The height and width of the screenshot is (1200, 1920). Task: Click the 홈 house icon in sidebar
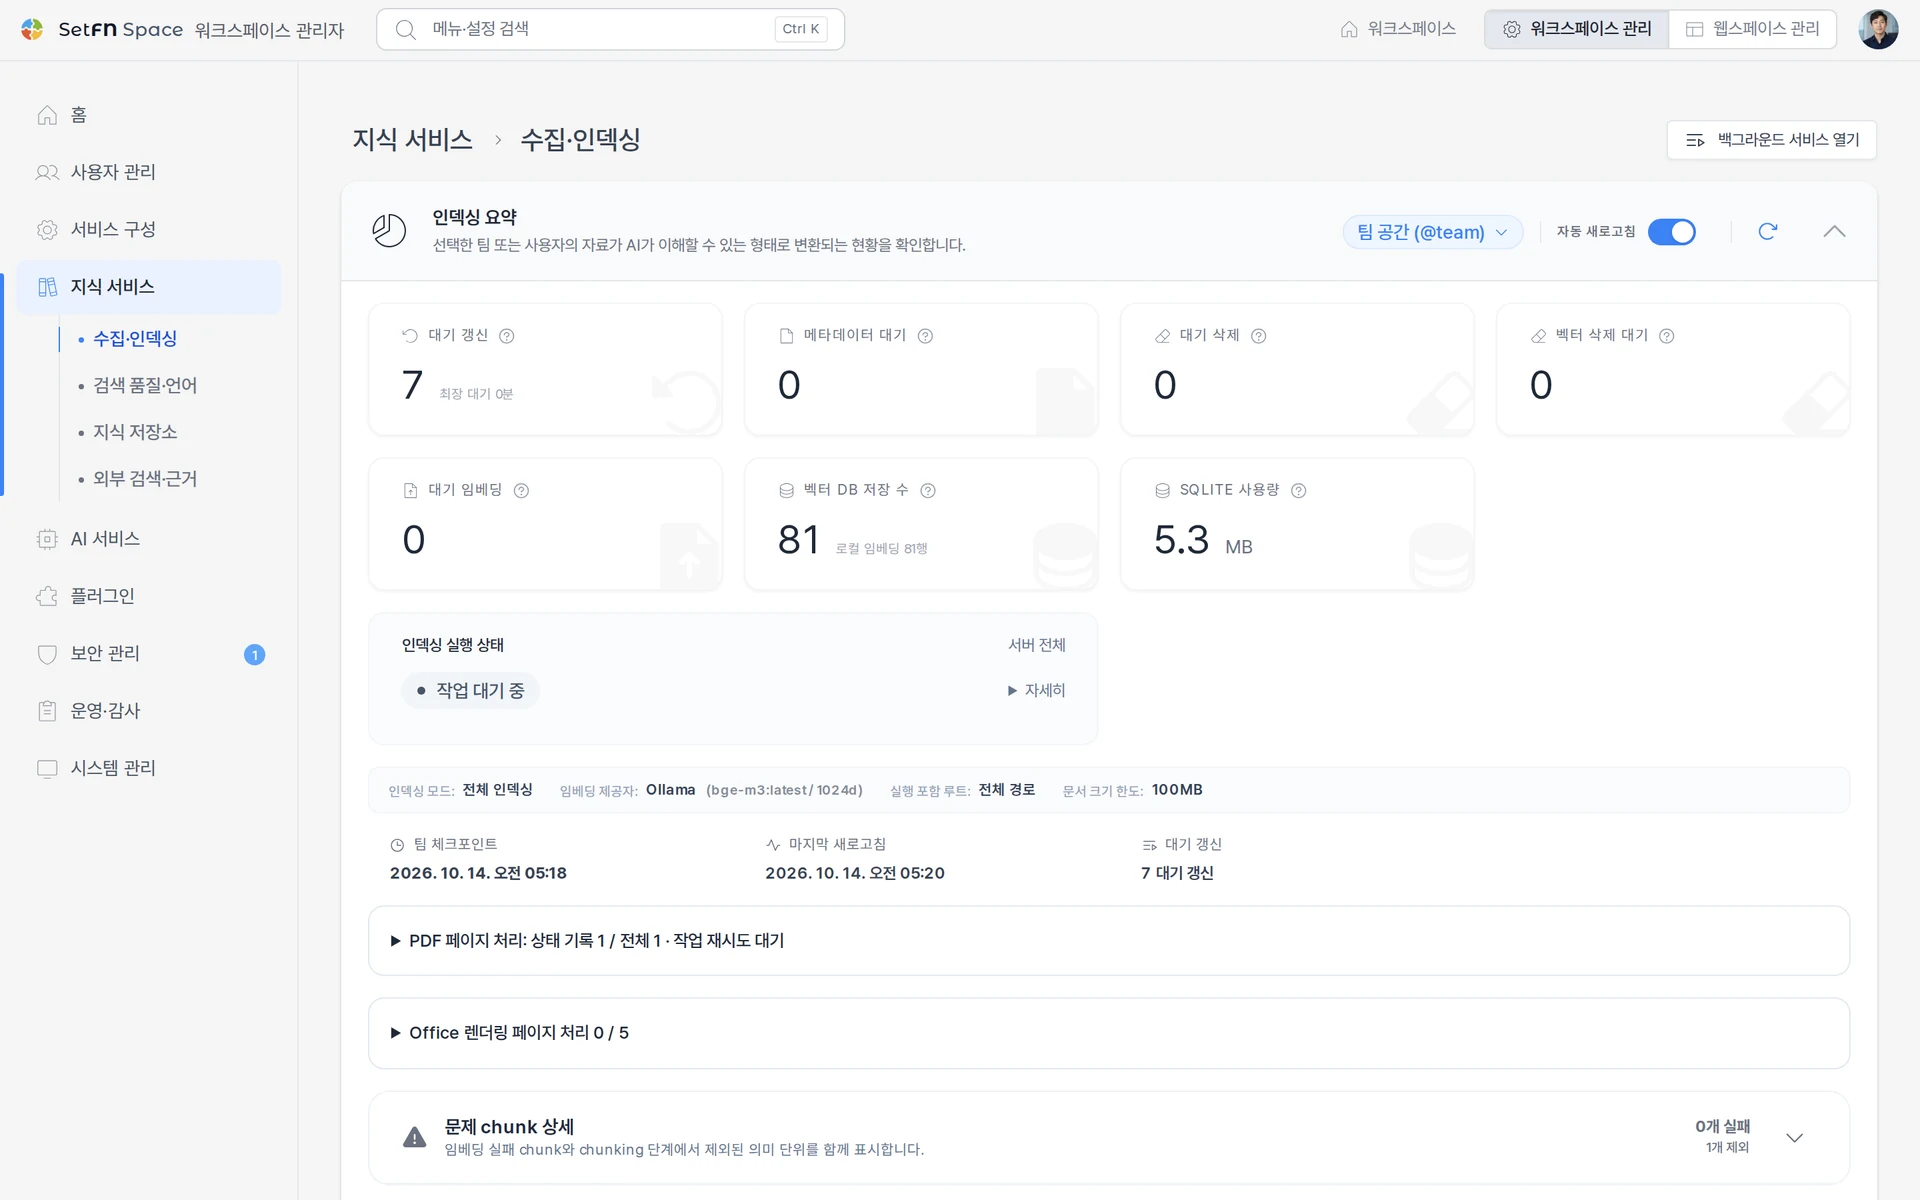tap(47, 115)
